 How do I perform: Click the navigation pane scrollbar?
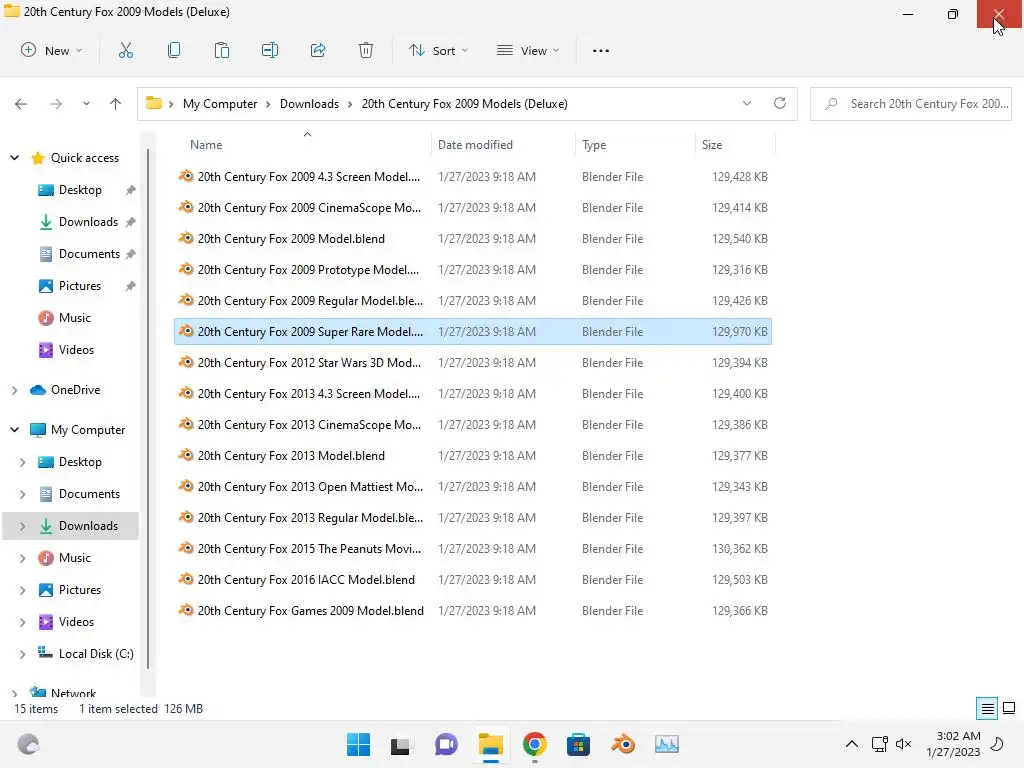coord(148,408)
